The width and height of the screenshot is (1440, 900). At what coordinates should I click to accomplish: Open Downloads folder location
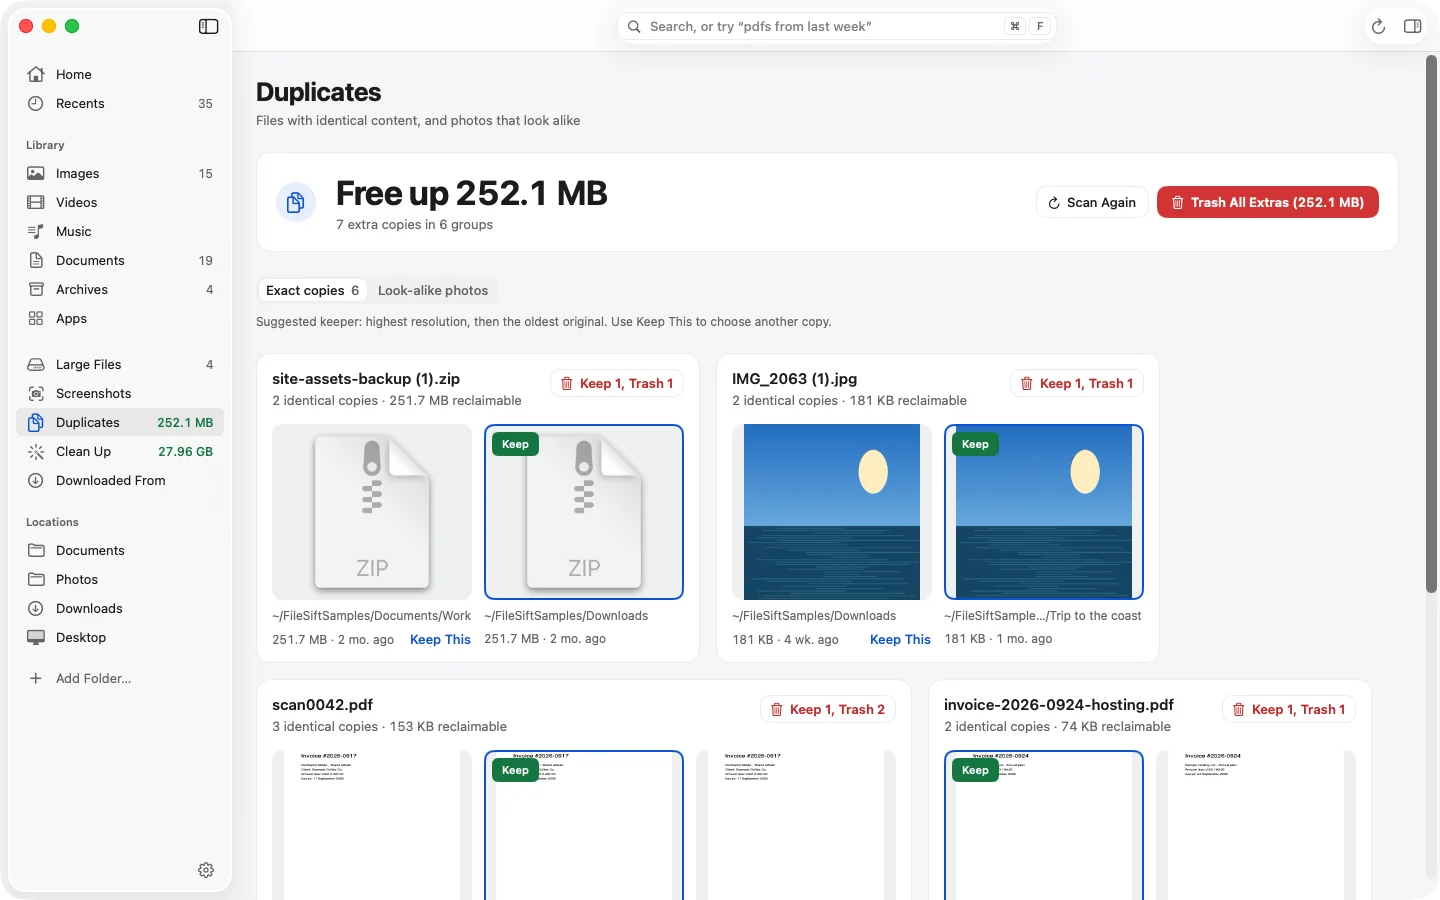[120, 608]
